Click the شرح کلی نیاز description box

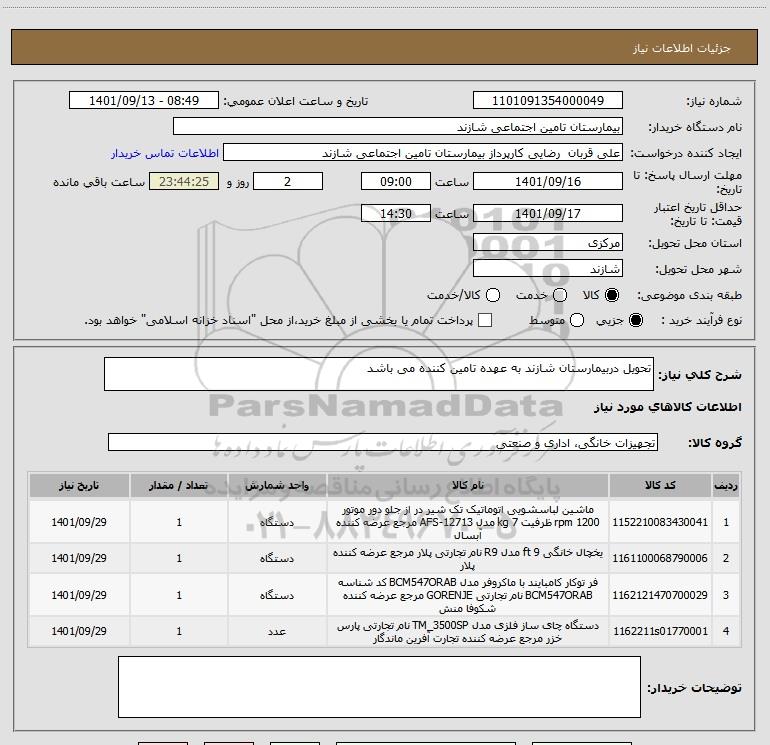coord(379,374)
